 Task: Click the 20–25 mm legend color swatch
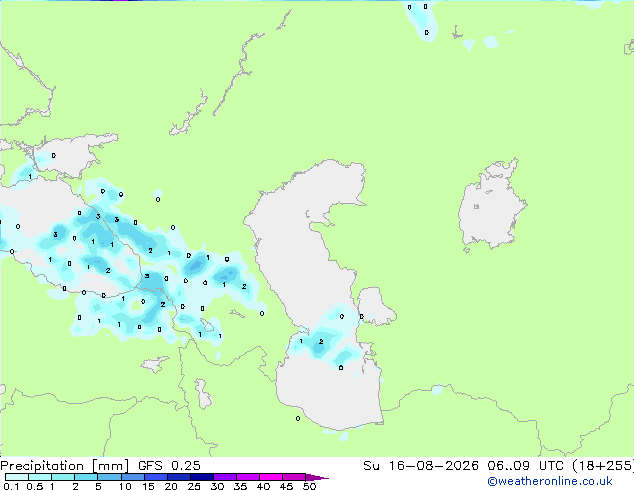click(178, 477)
